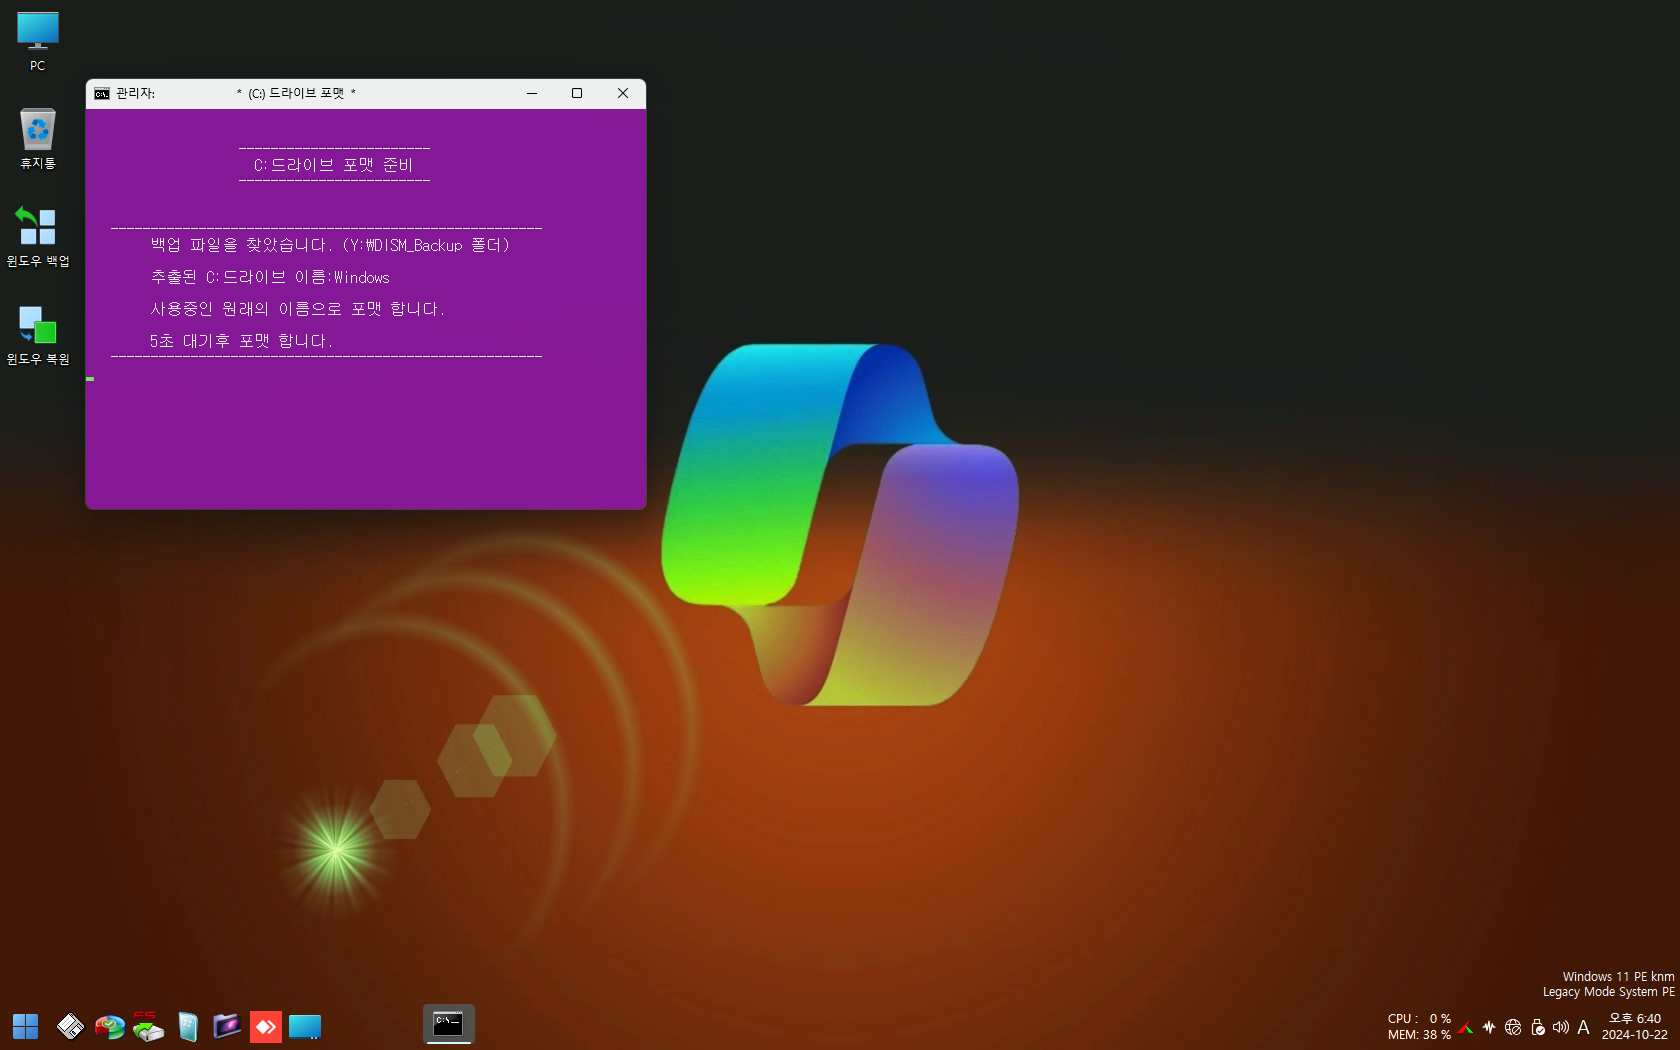Click the blue monitor taskbar icon
Screen dimensions: 1680x1050
pos(305,1027)
